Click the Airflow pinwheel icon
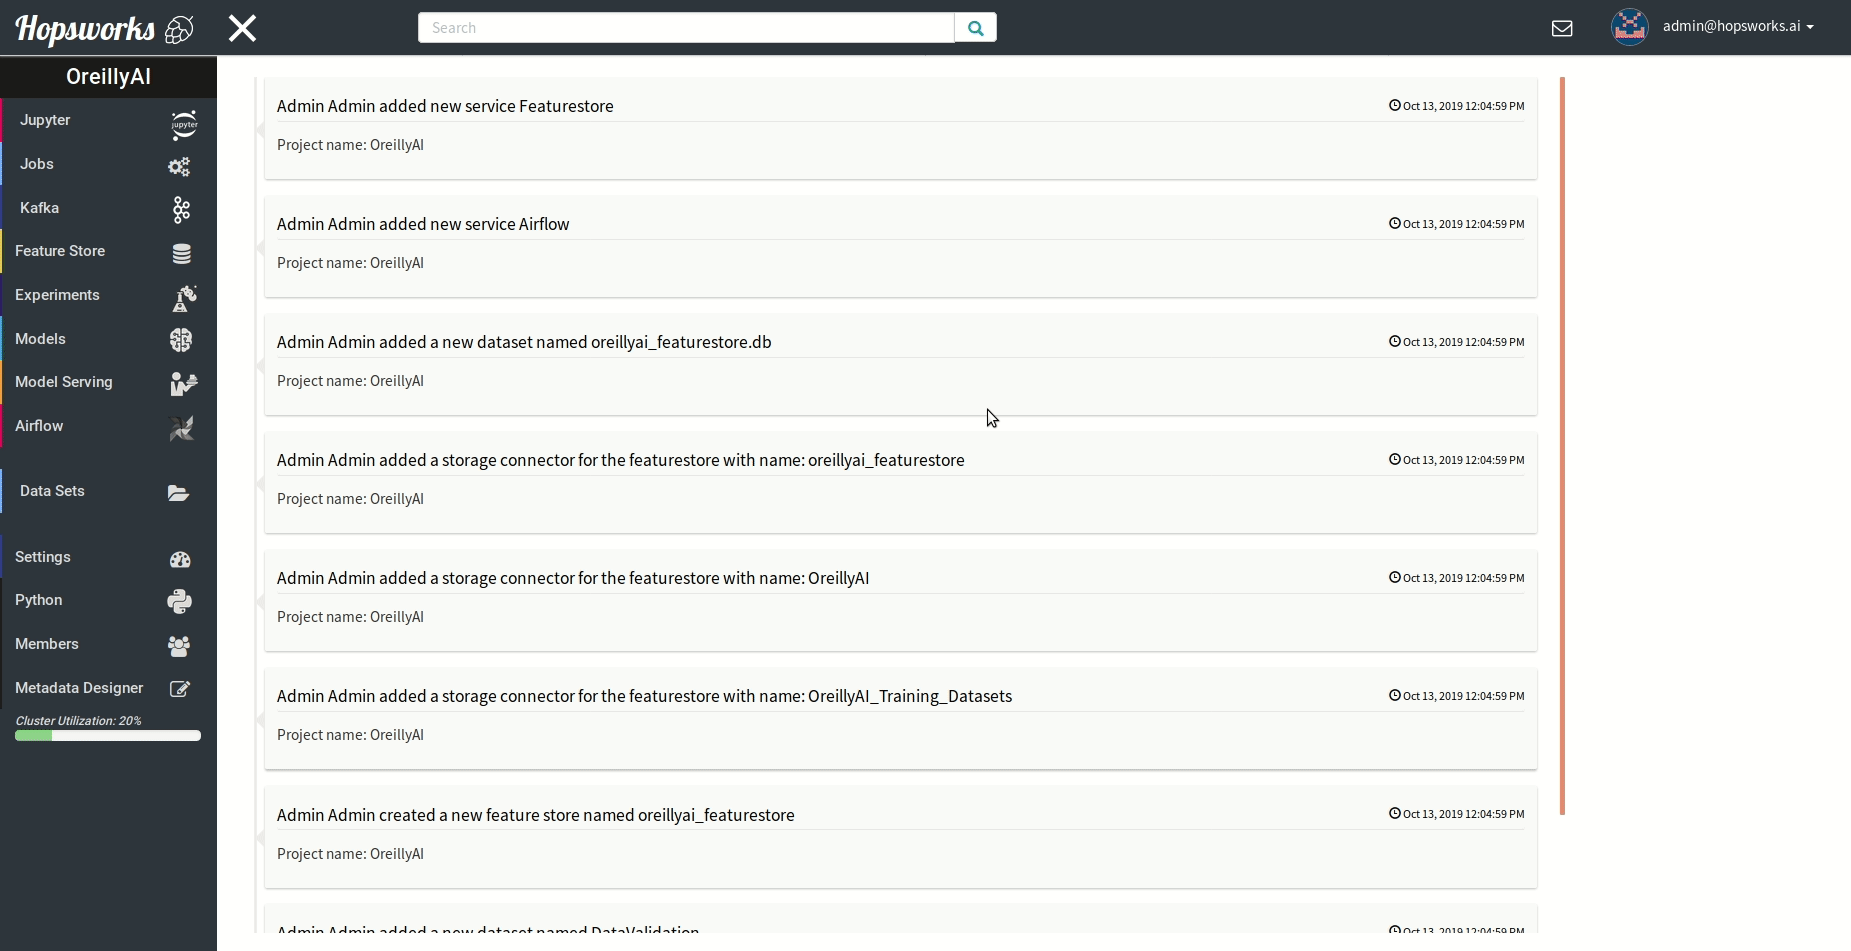1851x951 pixels. 181,428
